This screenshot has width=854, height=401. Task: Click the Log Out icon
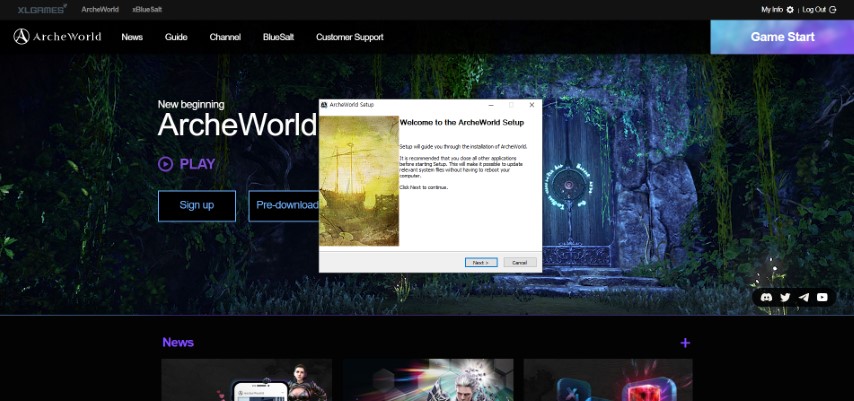pos(832,9)
